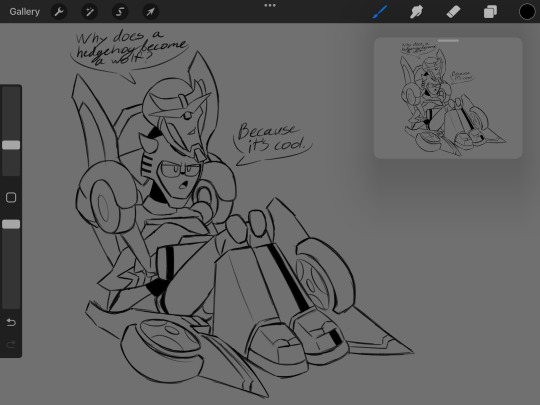
Task: Activate the Transform arrow tool
Action: point(150,12)
